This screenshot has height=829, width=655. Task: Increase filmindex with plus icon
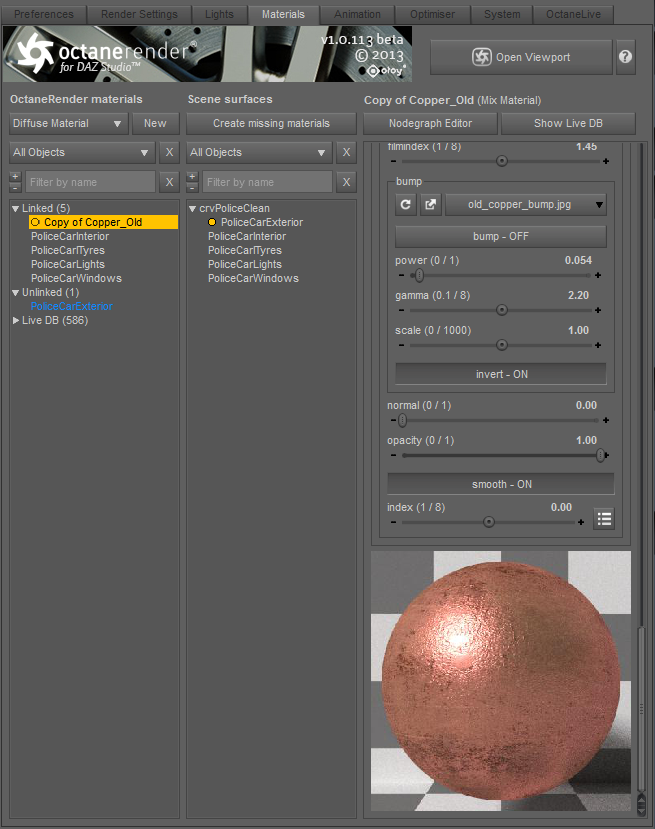point(606,161)
